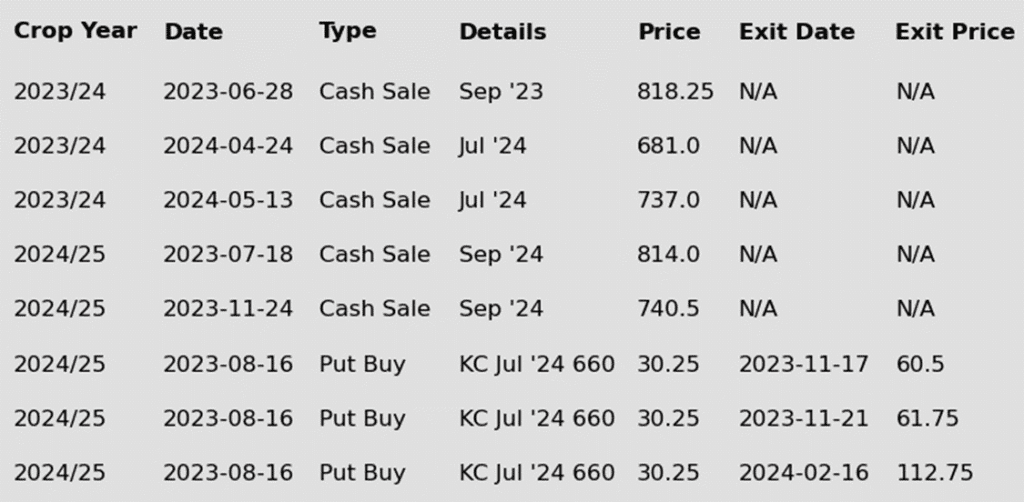
Task: Select the 2023-06-28 date cell
Action: (228, 91)
